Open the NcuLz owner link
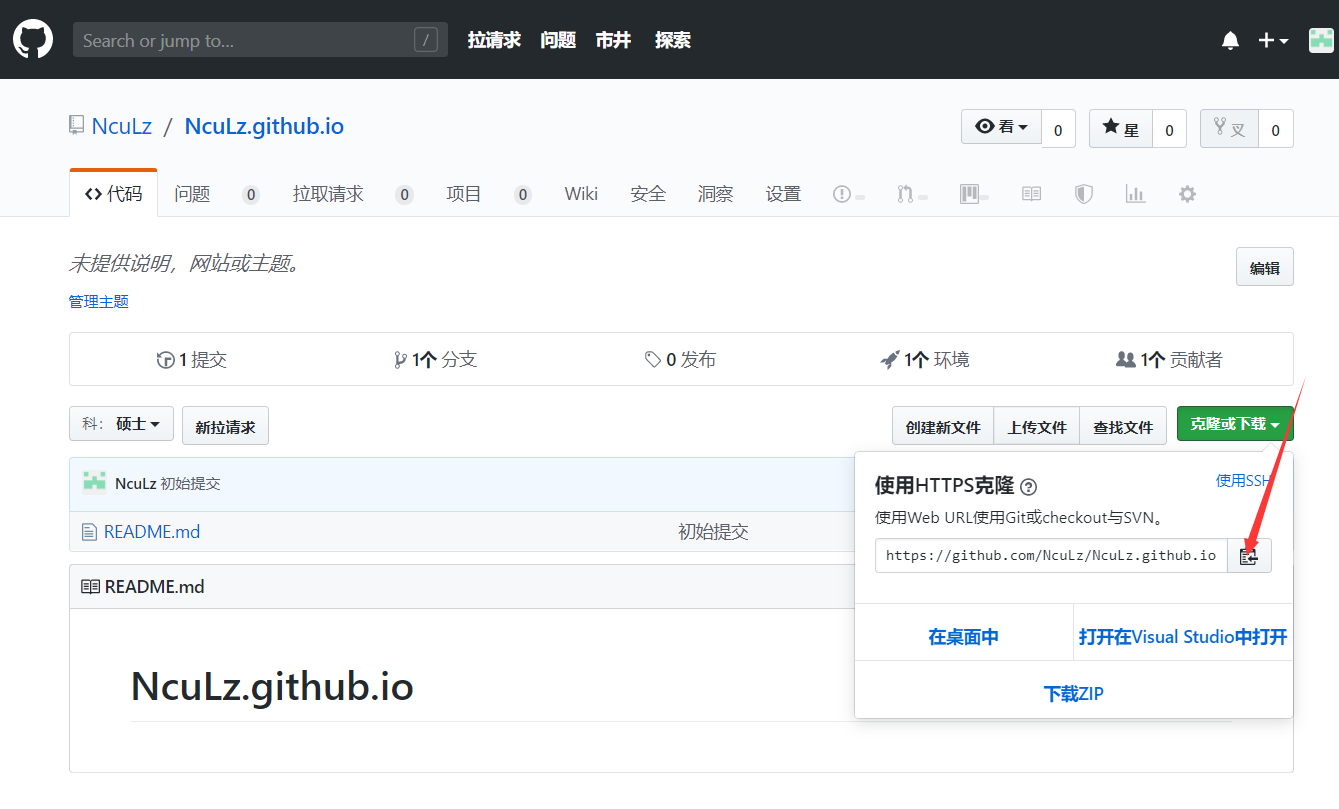 [121, 126]
